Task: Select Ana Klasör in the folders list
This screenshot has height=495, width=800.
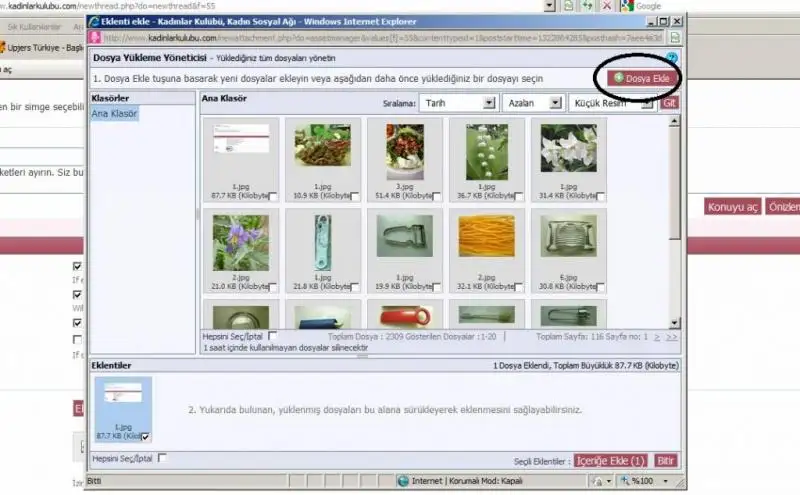Action: (x=114, y=115)
